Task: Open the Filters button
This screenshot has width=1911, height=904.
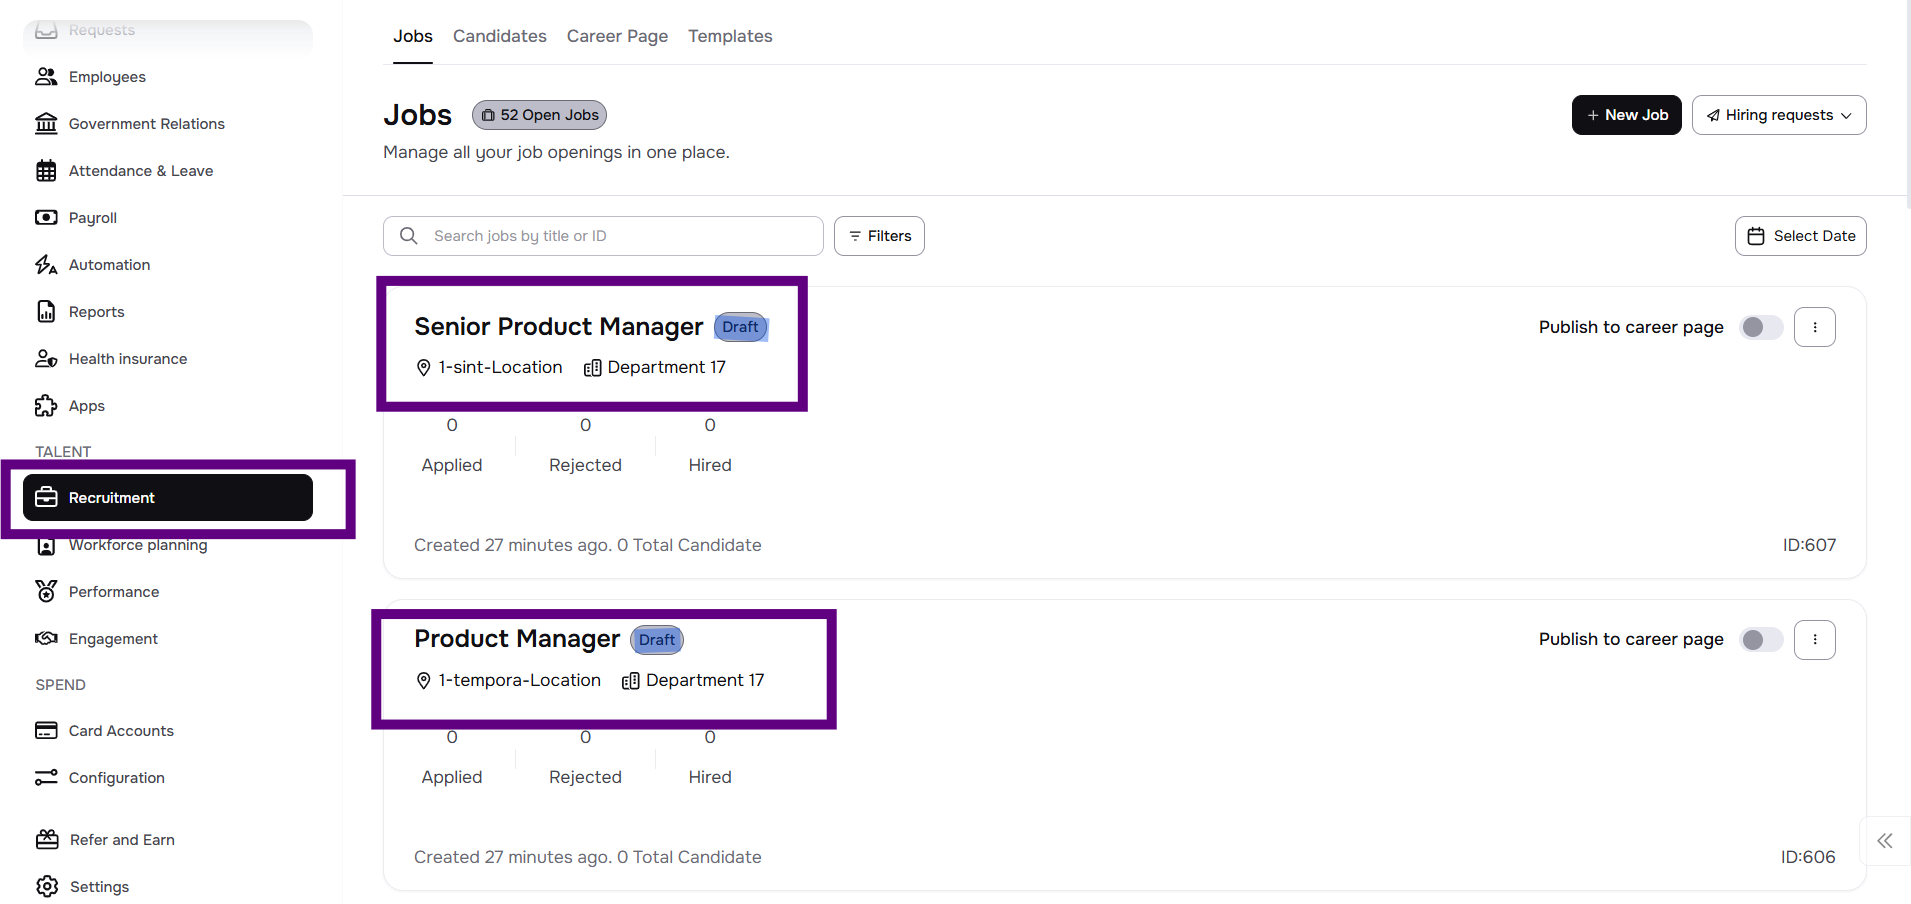Action: (x=879, y=236)
